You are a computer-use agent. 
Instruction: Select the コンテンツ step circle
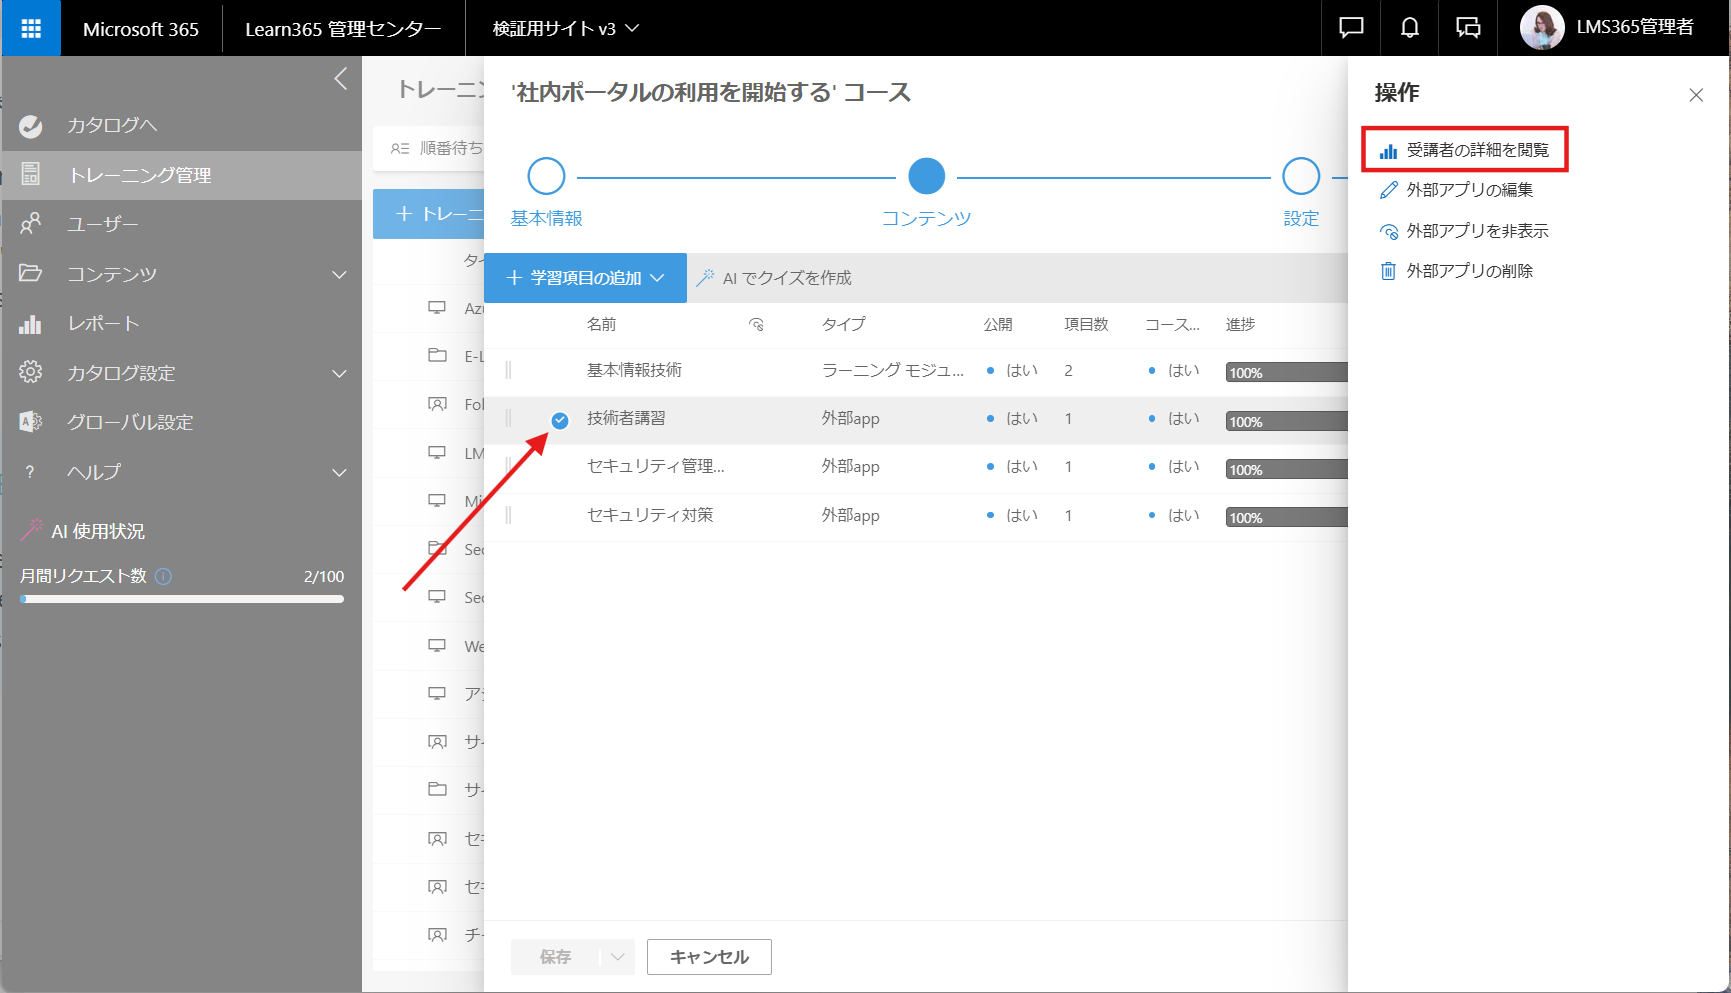(x=926, y=176)
